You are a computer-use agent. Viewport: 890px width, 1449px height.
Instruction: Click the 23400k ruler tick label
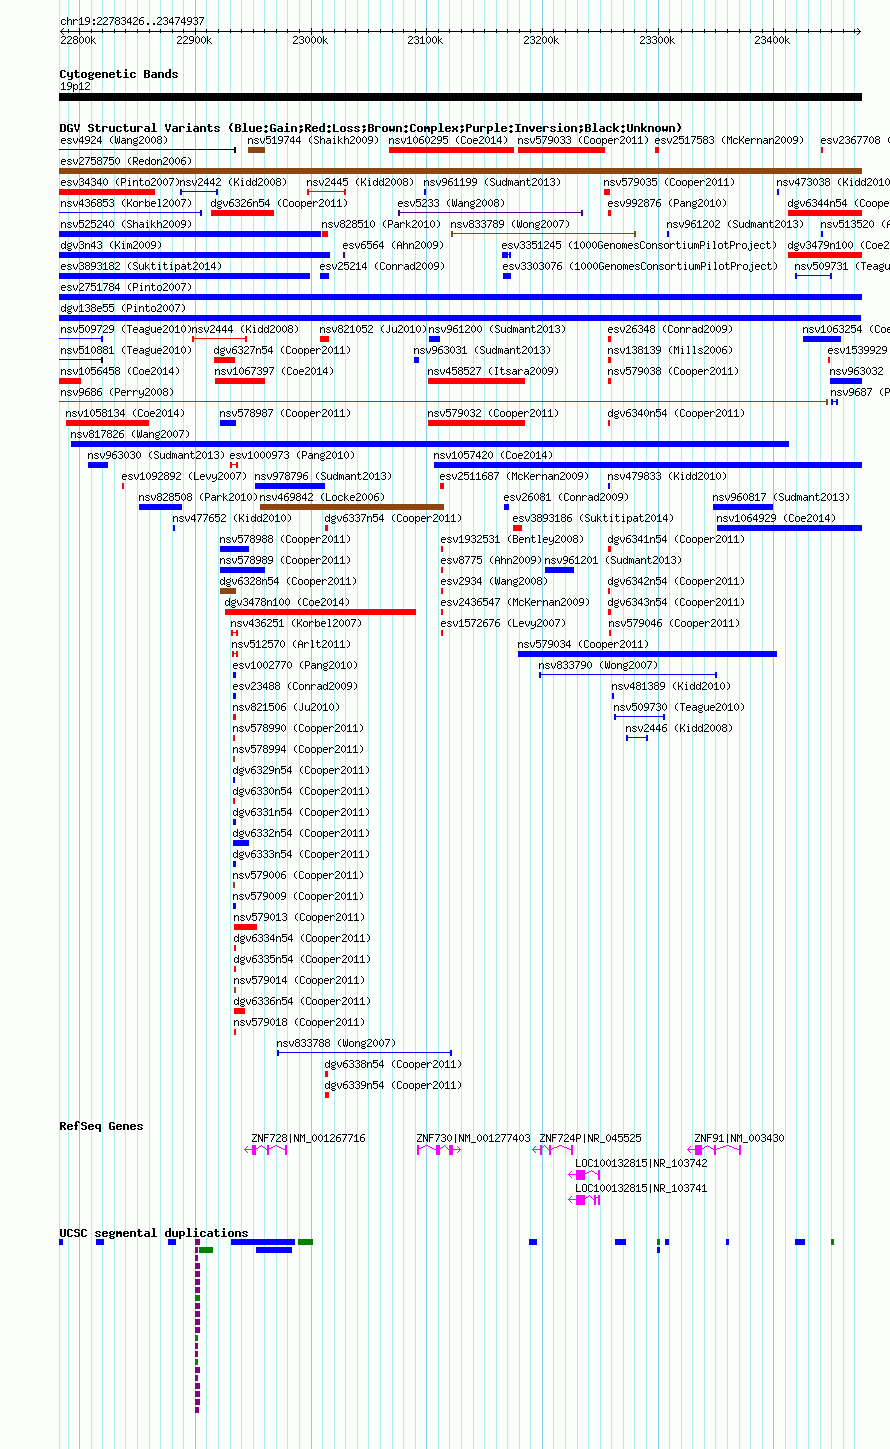[772, 40]
